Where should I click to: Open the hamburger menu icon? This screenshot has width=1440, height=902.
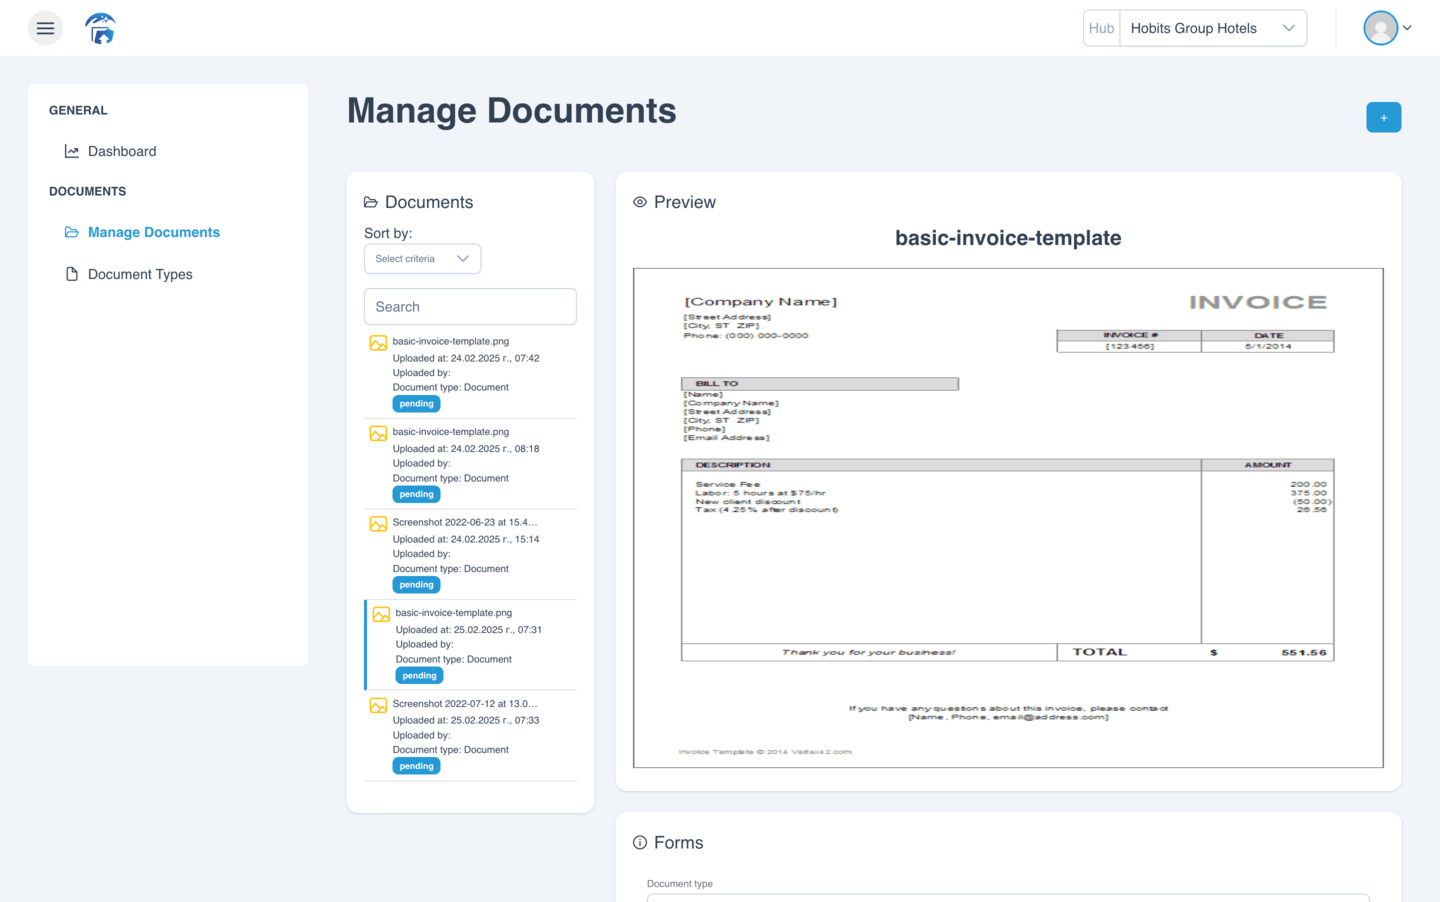click(x=45, y=28)
